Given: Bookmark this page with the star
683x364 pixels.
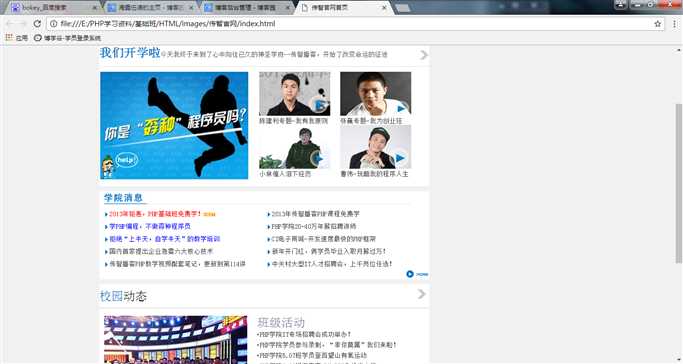Looking at the screenshot, I should tap(657, 24).
